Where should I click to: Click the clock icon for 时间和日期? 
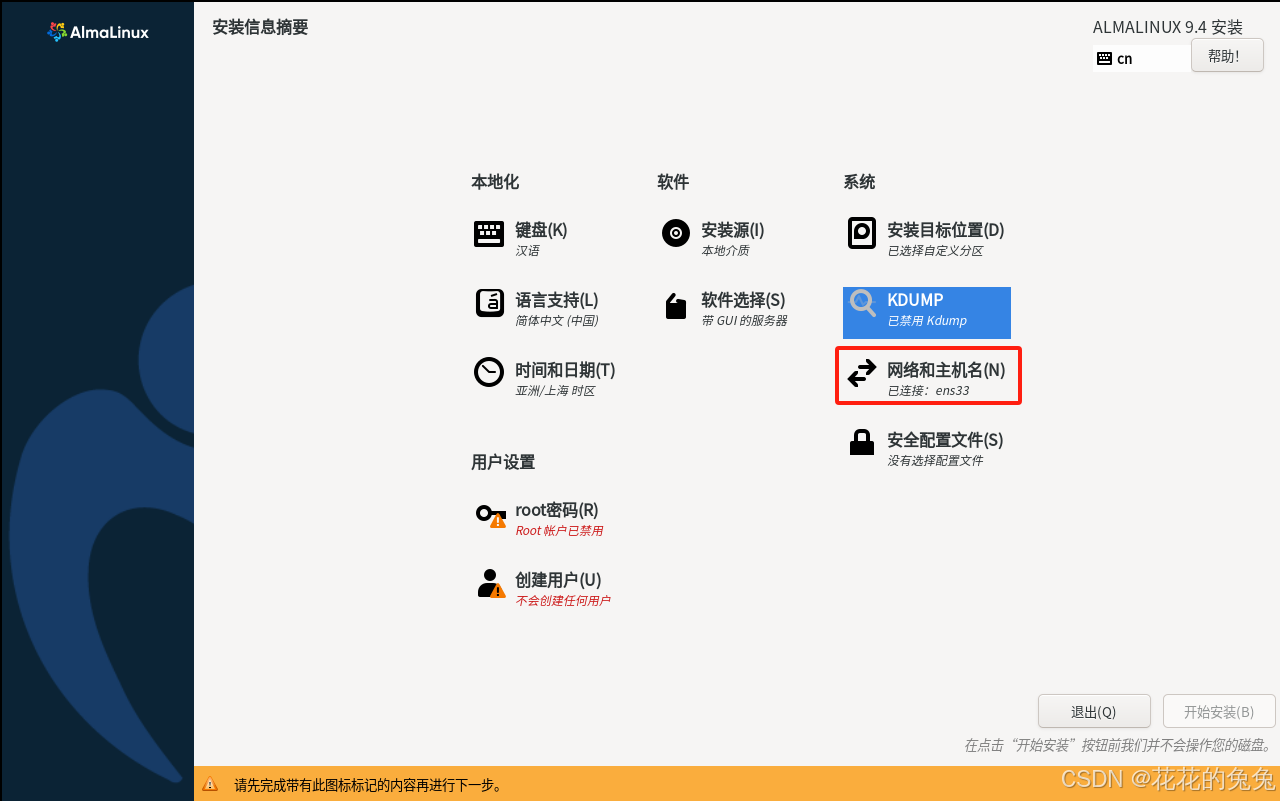tap(489, 372)
